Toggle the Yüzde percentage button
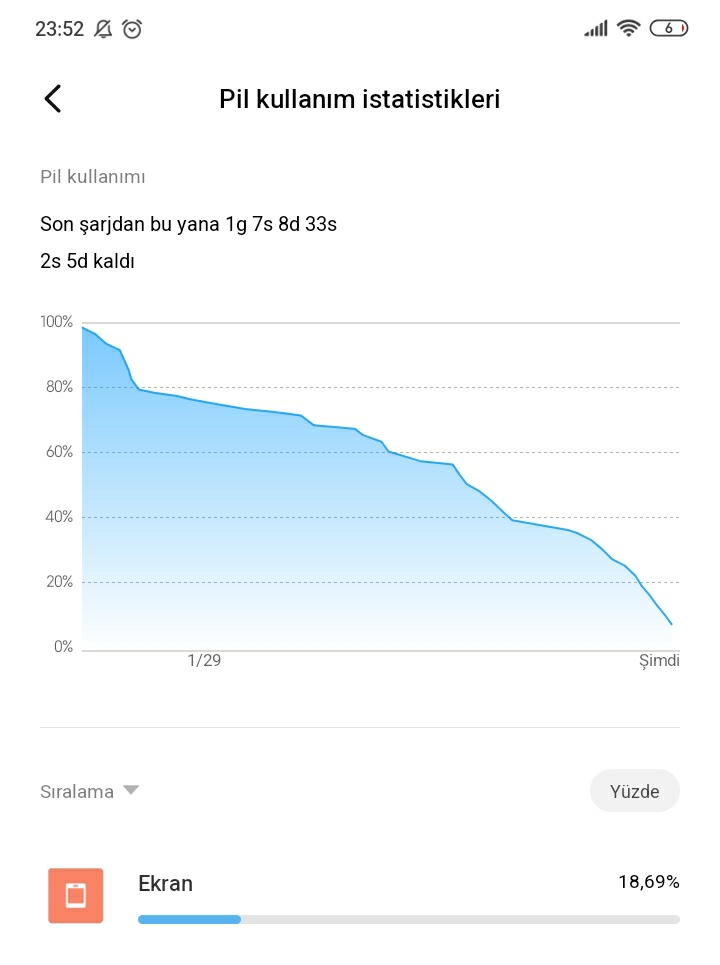Viewport: 720px width, 965px height. point(634,791)
